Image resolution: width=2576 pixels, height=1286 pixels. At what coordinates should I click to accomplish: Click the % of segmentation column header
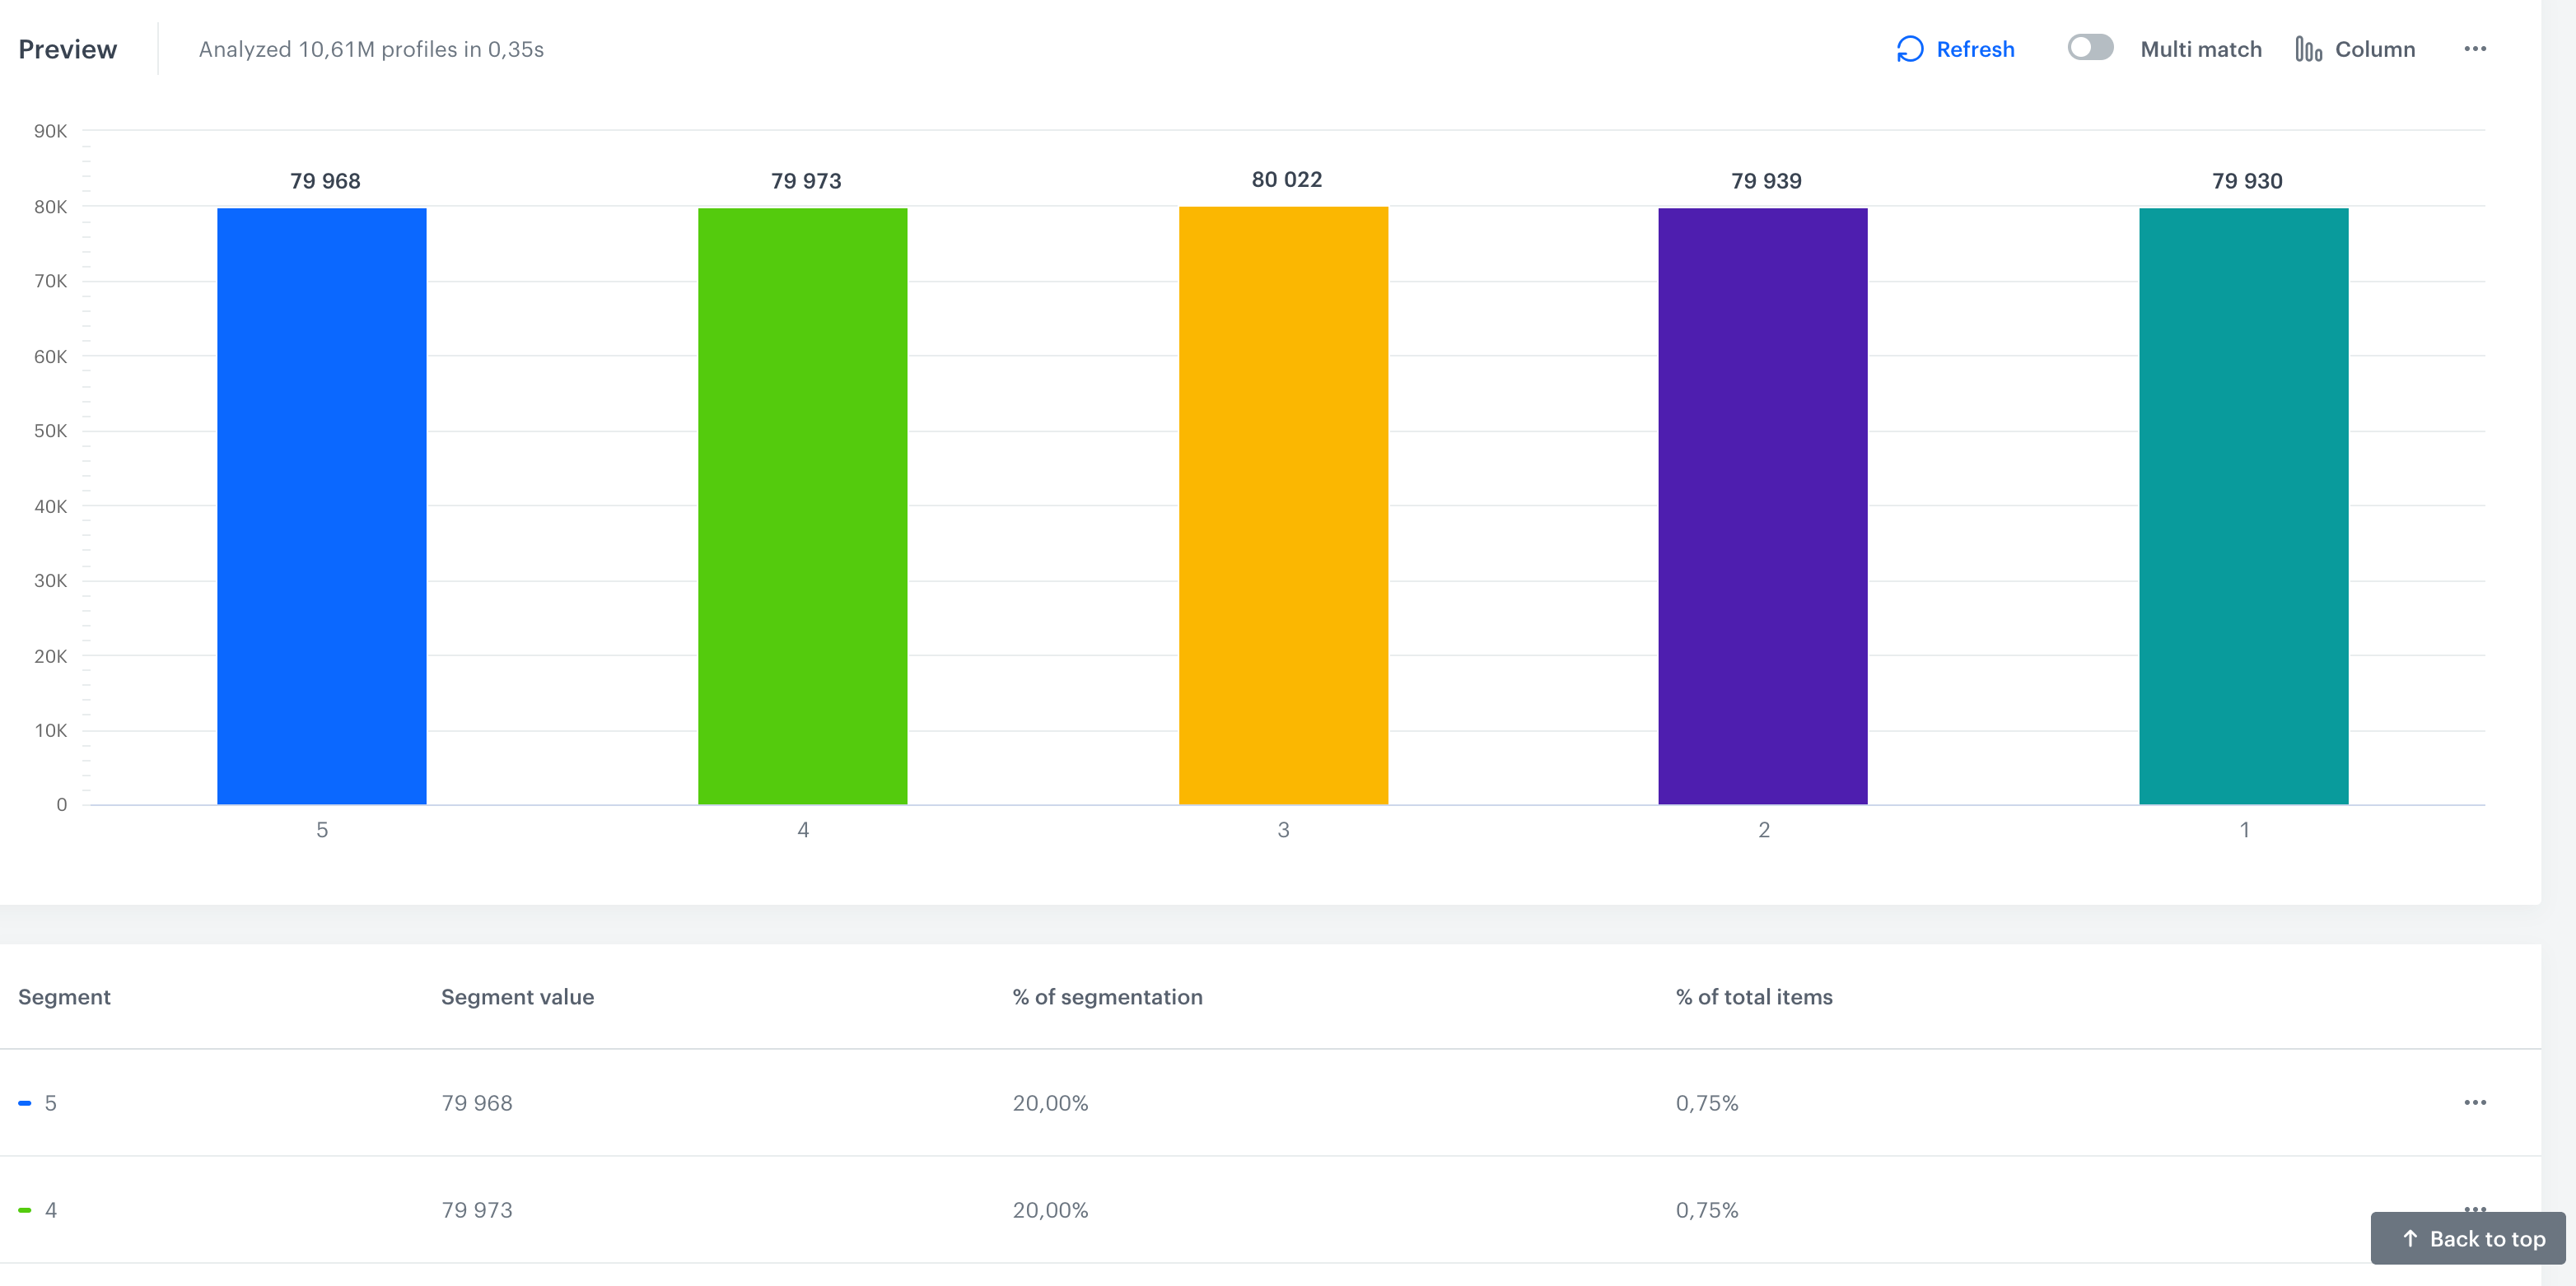[1108, 996]
